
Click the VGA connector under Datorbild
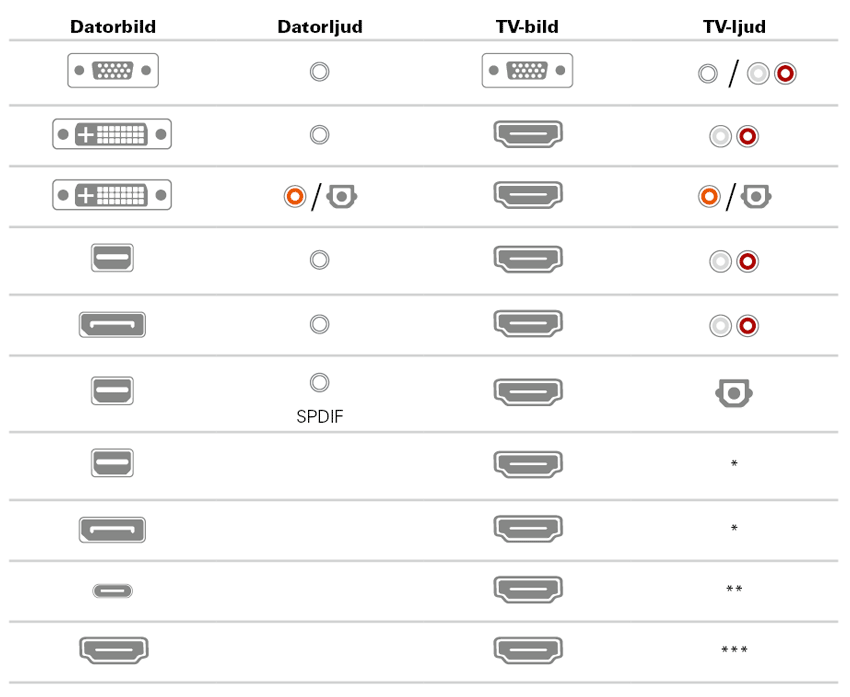click(x=113, y=71)
